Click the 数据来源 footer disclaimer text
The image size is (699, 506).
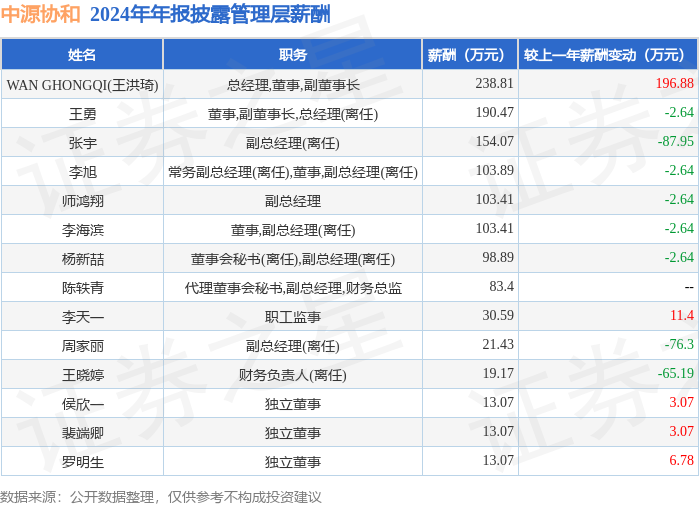coord(160,497)
